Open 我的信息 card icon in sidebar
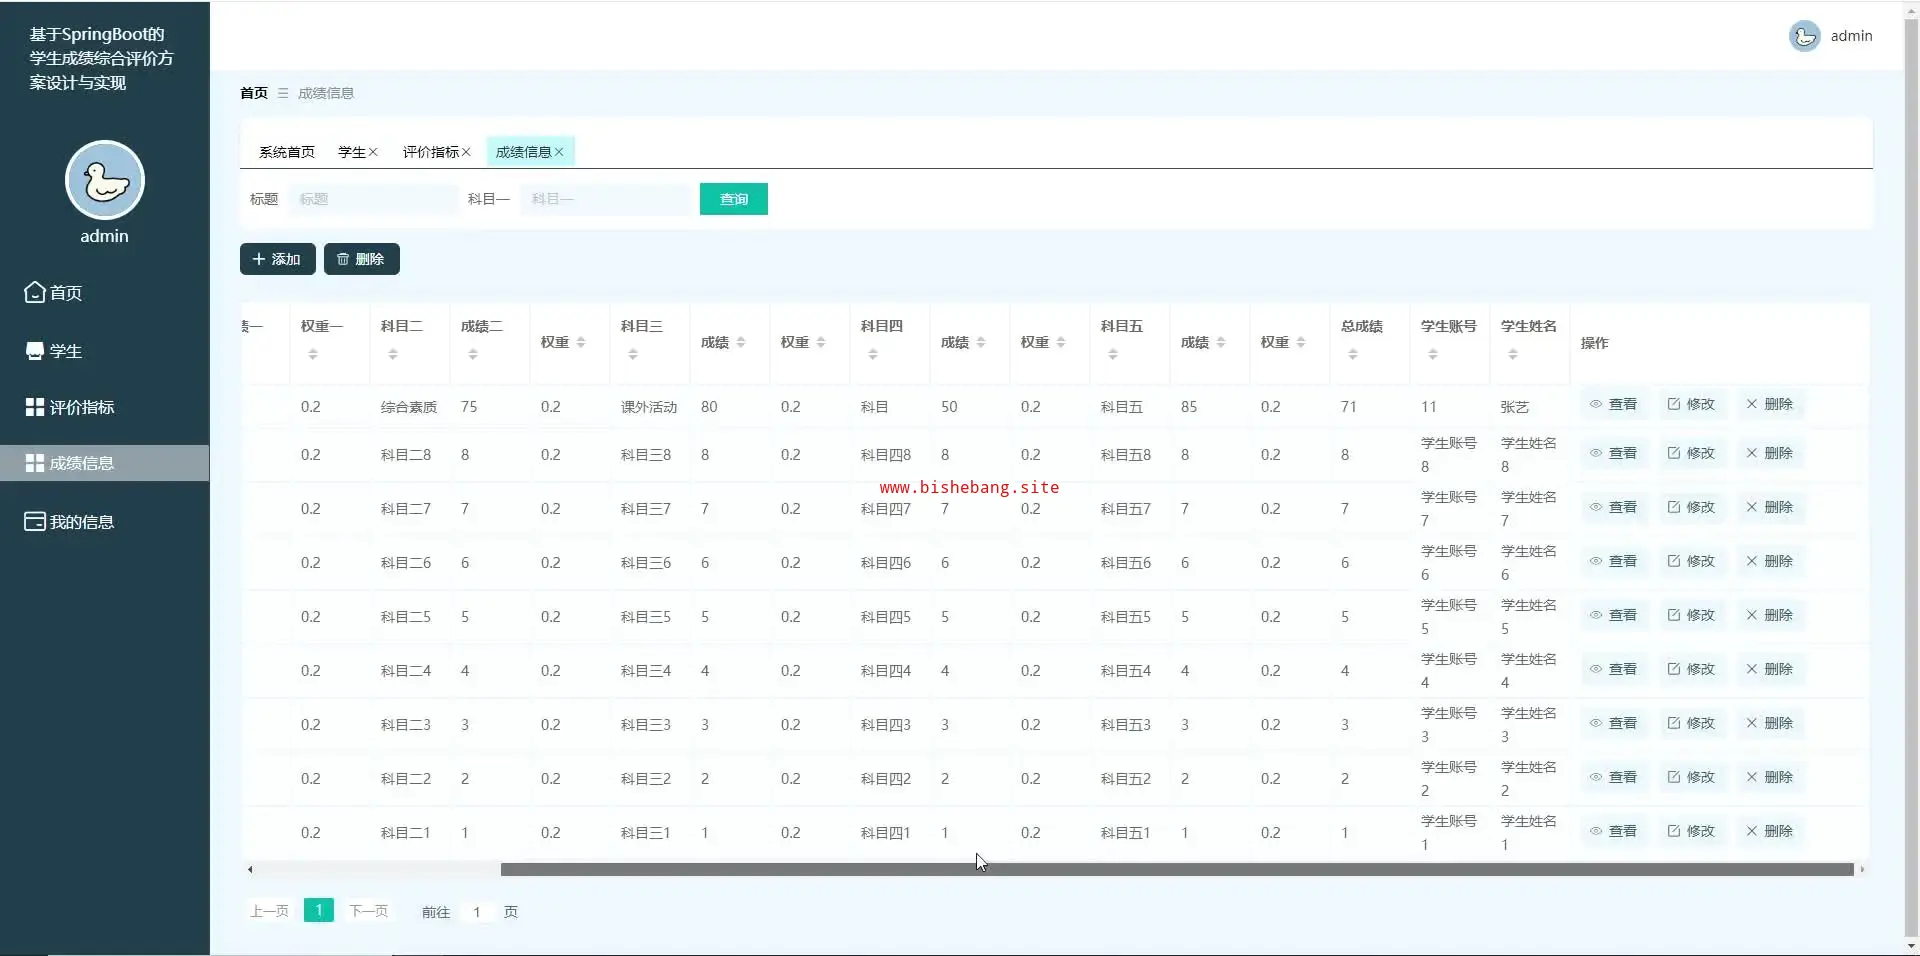The width and height of the screenshot is (1920, 956). [x=35, y=522]
